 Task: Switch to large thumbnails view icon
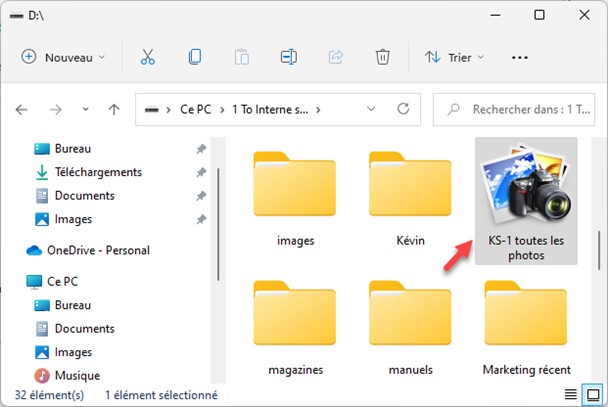click(592, 394)
